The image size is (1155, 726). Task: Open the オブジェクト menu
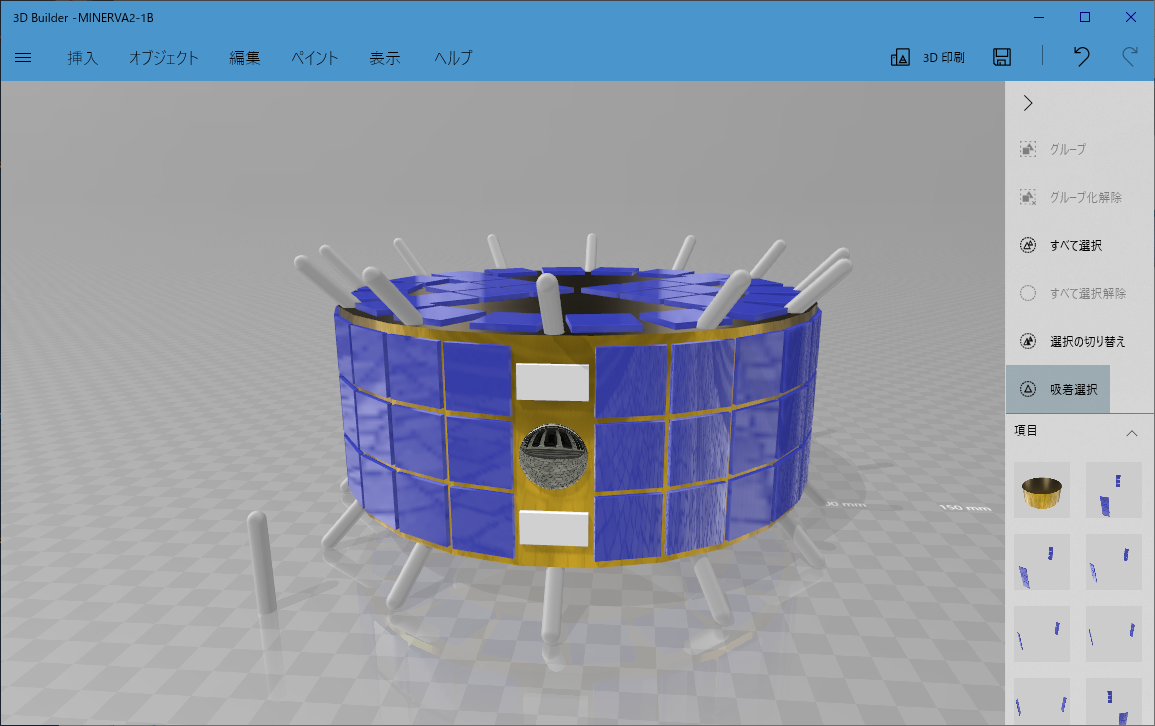pos(164,57)
